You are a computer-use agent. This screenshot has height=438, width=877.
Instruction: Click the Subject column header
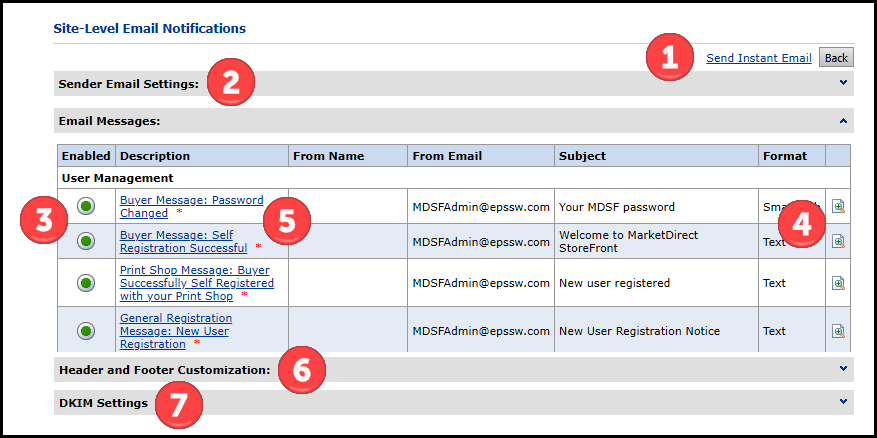[582, 156]
